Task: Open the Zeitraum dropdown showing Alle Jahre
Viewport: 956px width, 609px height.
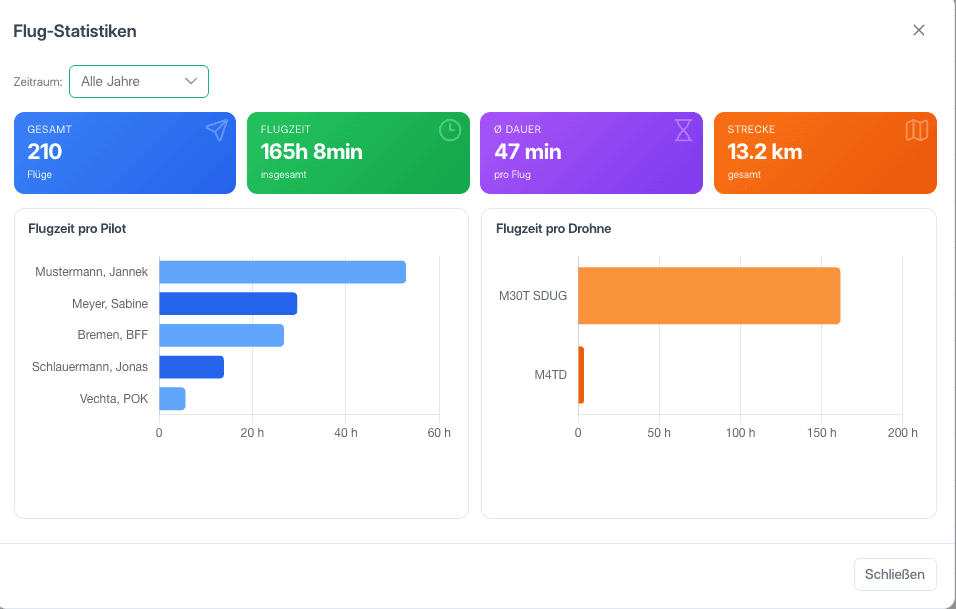Action: (139, 82)
